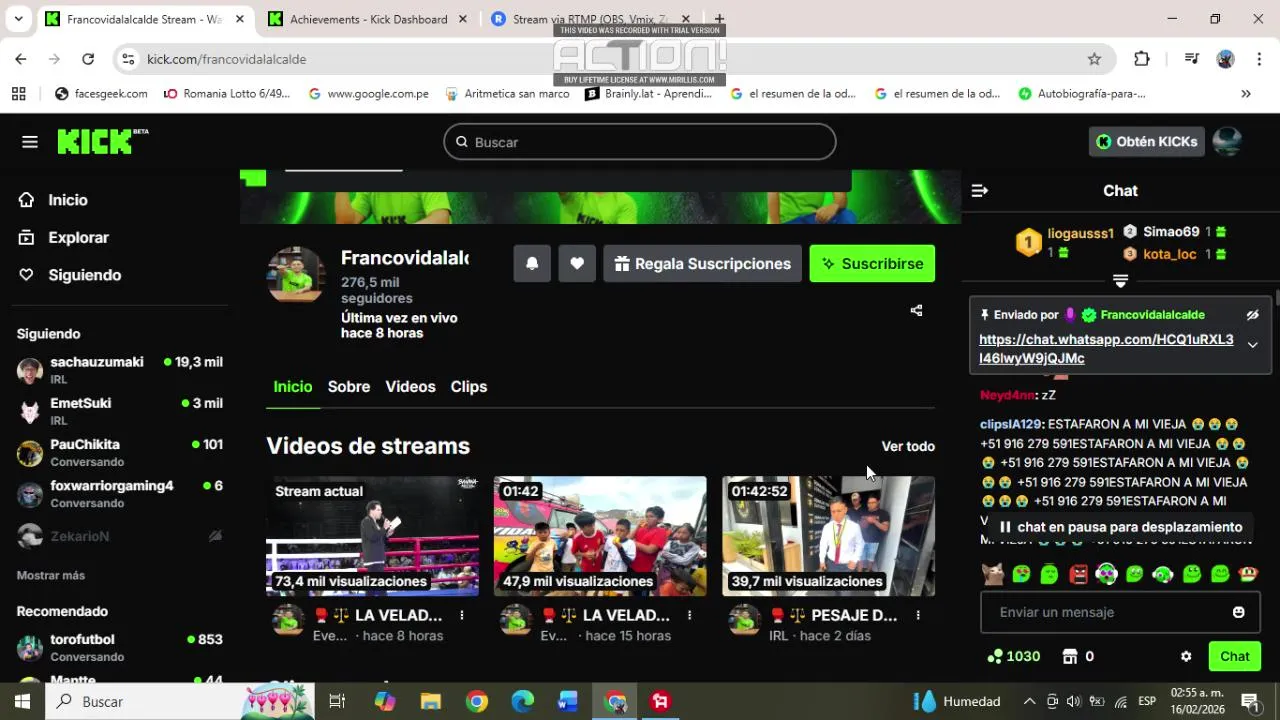Viewport: 1280px width, 720px height.
Task: Click Regala Suscripciones button
Action: [702, 263]
